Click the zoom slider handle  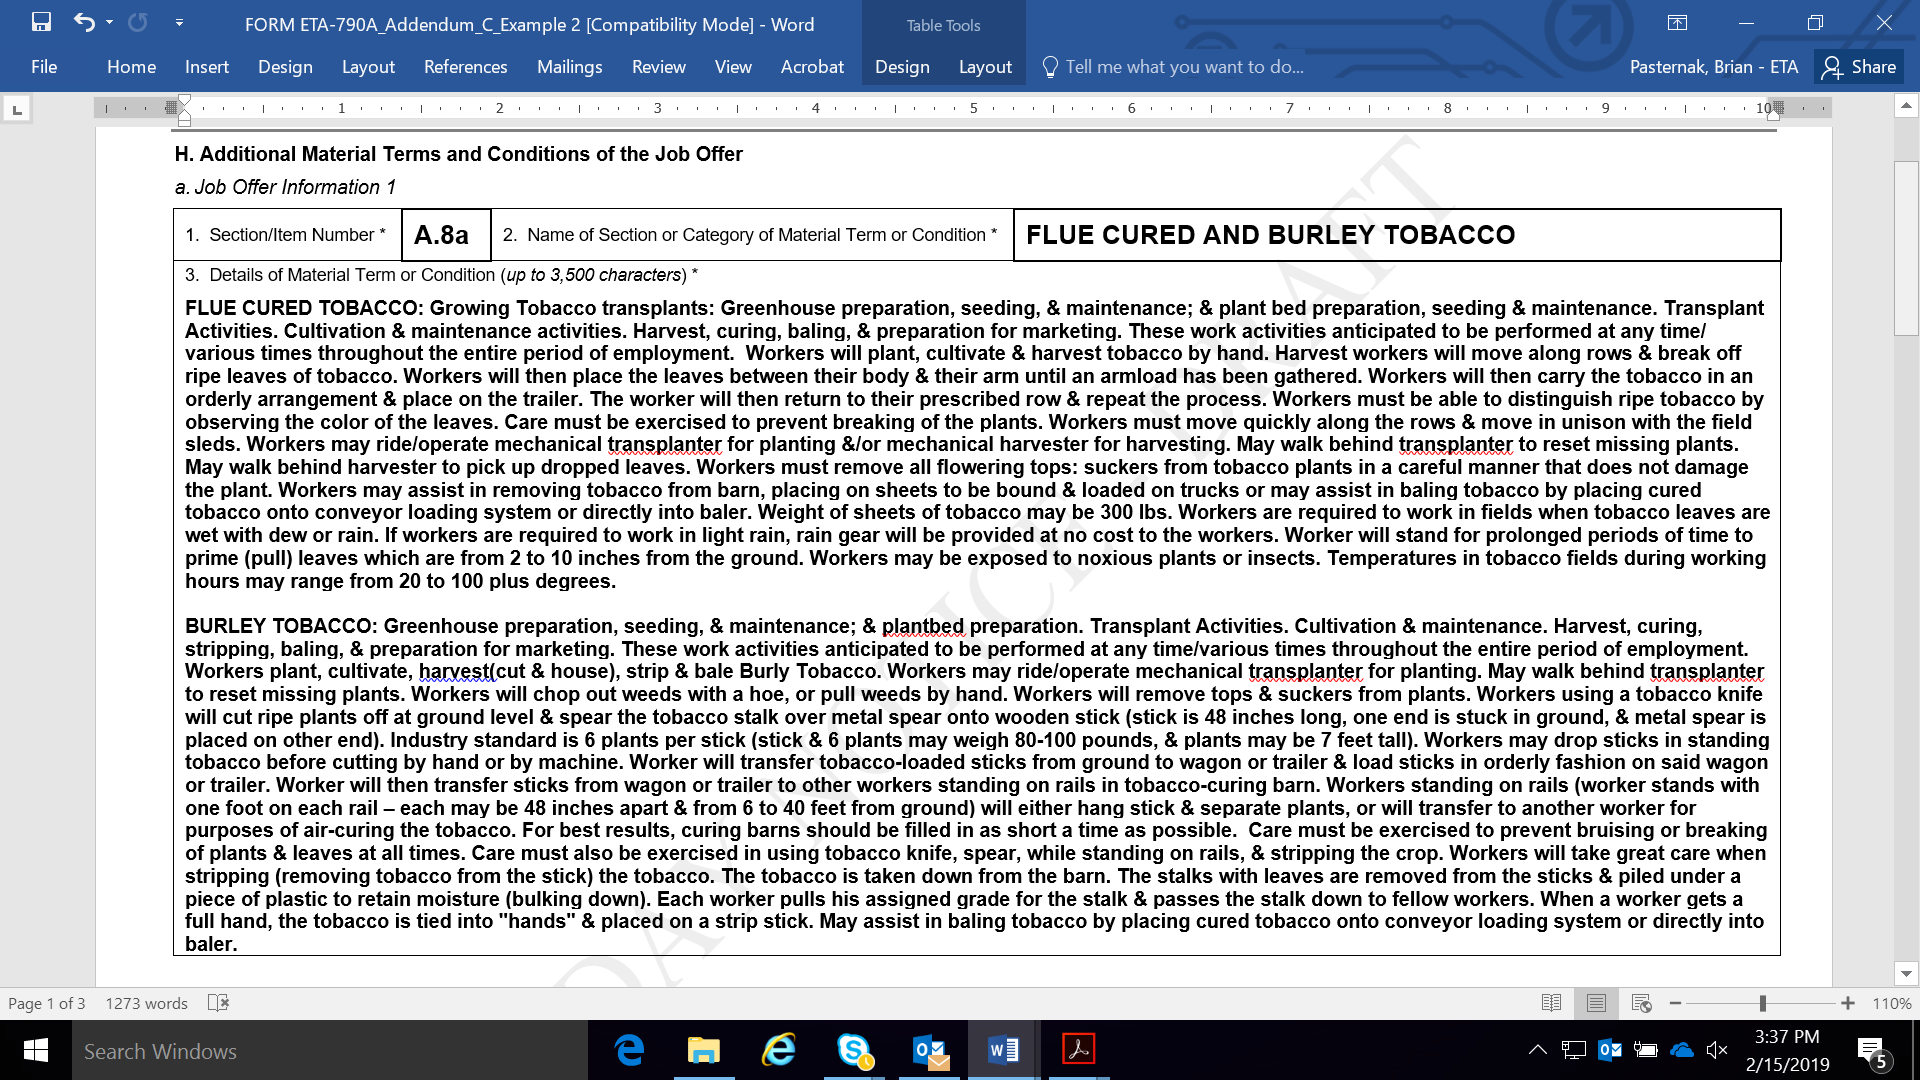1762,1003
